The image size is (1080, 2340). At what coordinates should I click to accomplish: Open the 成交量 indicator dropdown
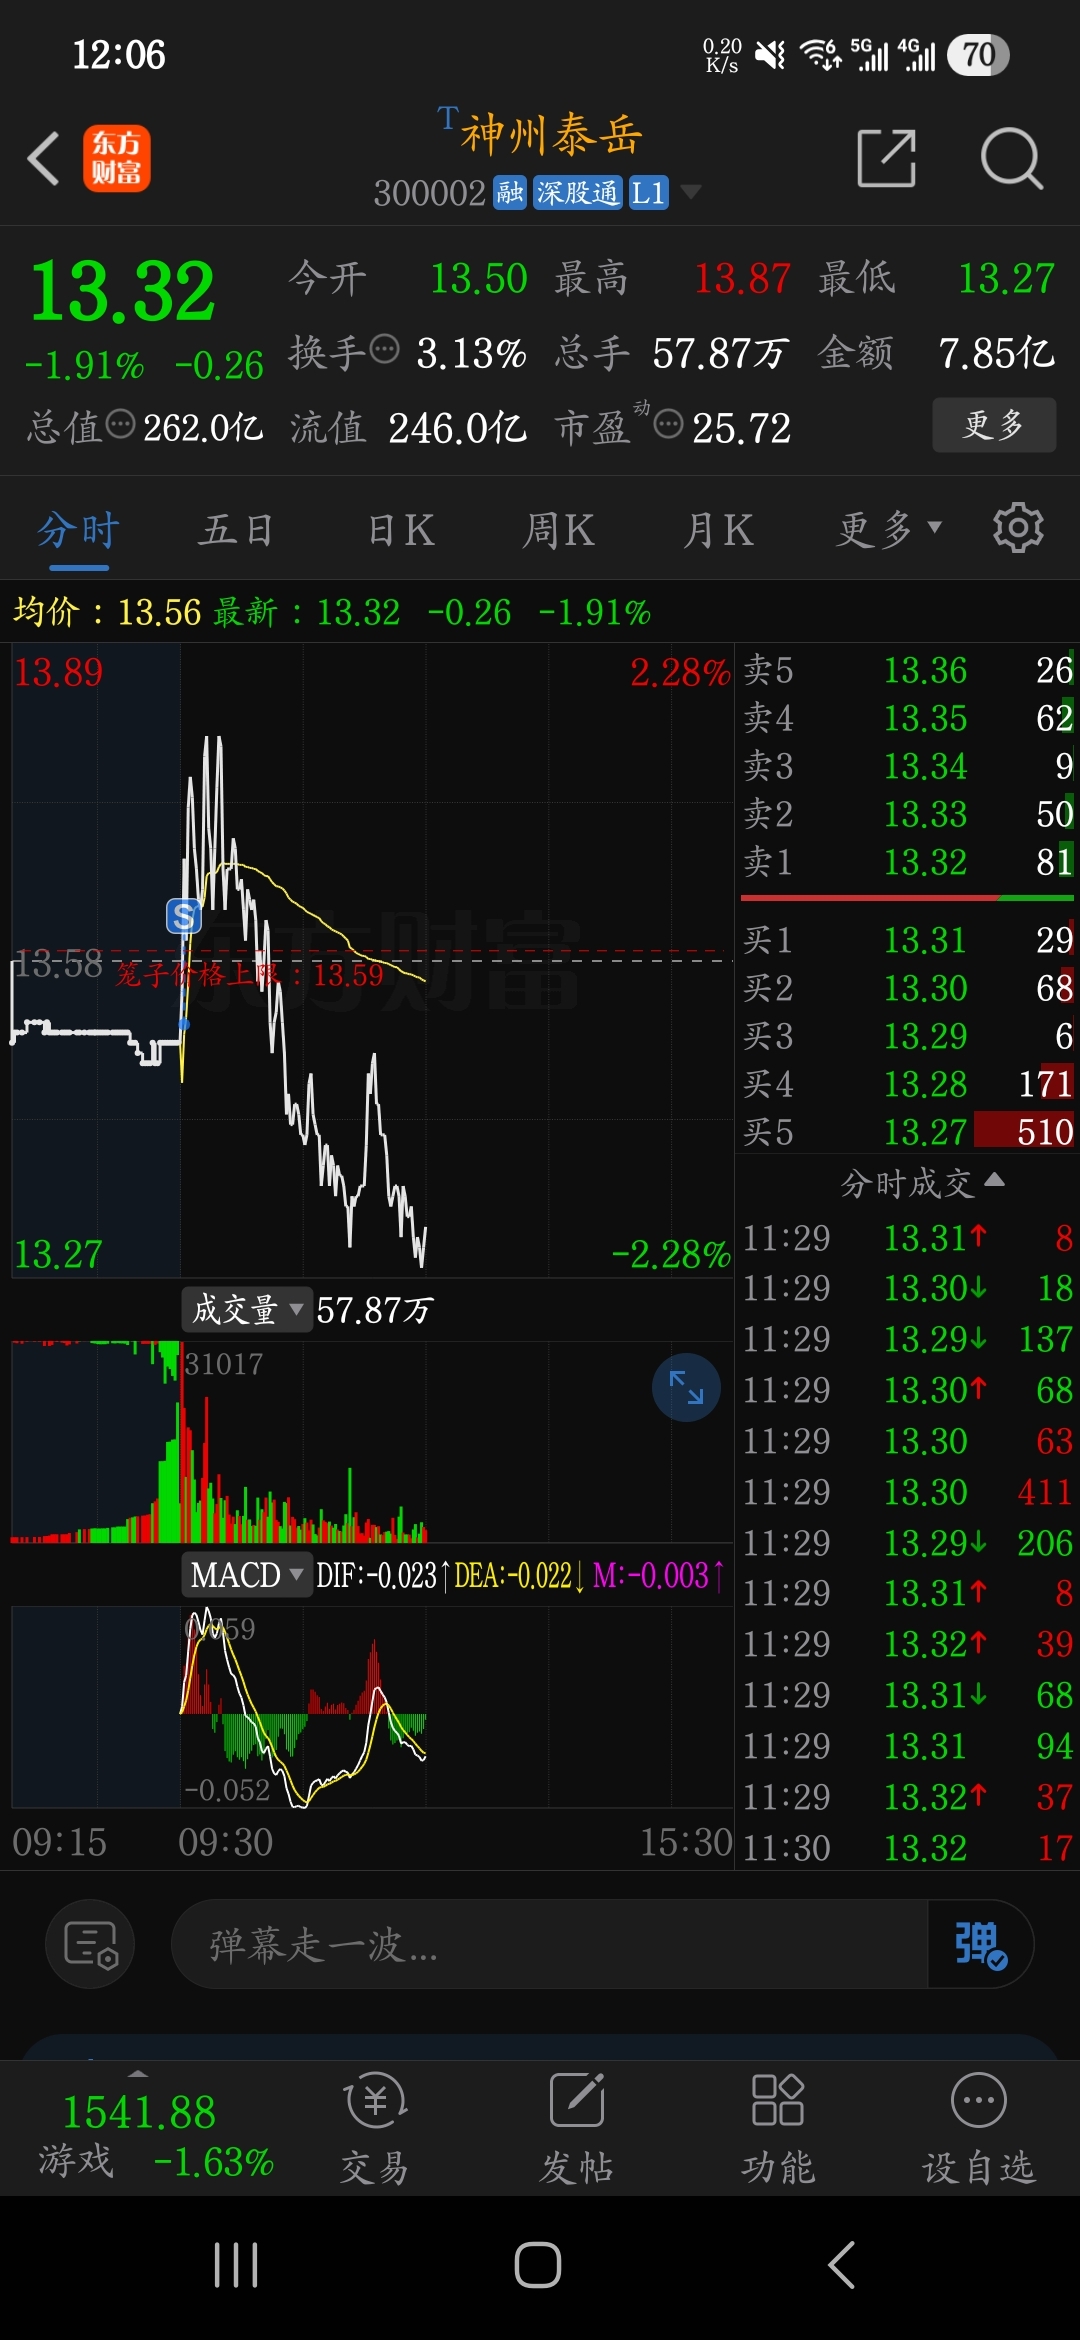click(x=246, y=1309)
